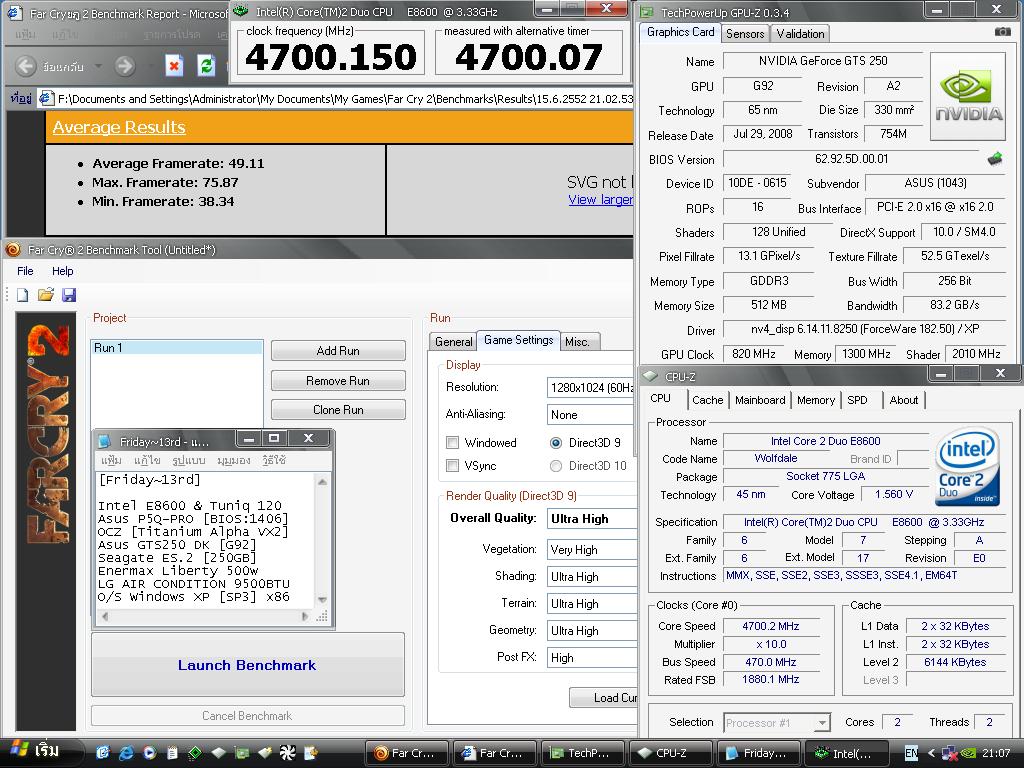This screenshot has height=768, width=1024.
Task: Switch to the General tab in Run panel
Action: [x=453, y=342]
